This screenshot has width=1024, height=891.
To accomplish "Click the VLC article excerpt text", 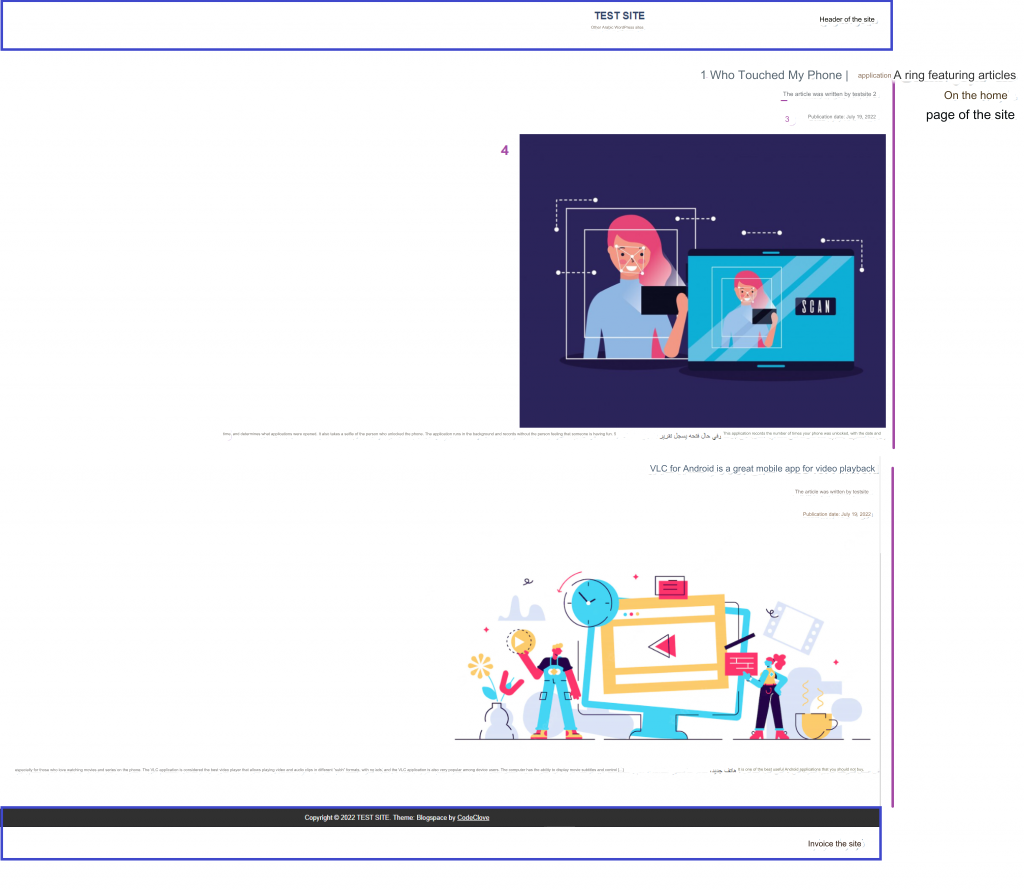I will (441, 770).
